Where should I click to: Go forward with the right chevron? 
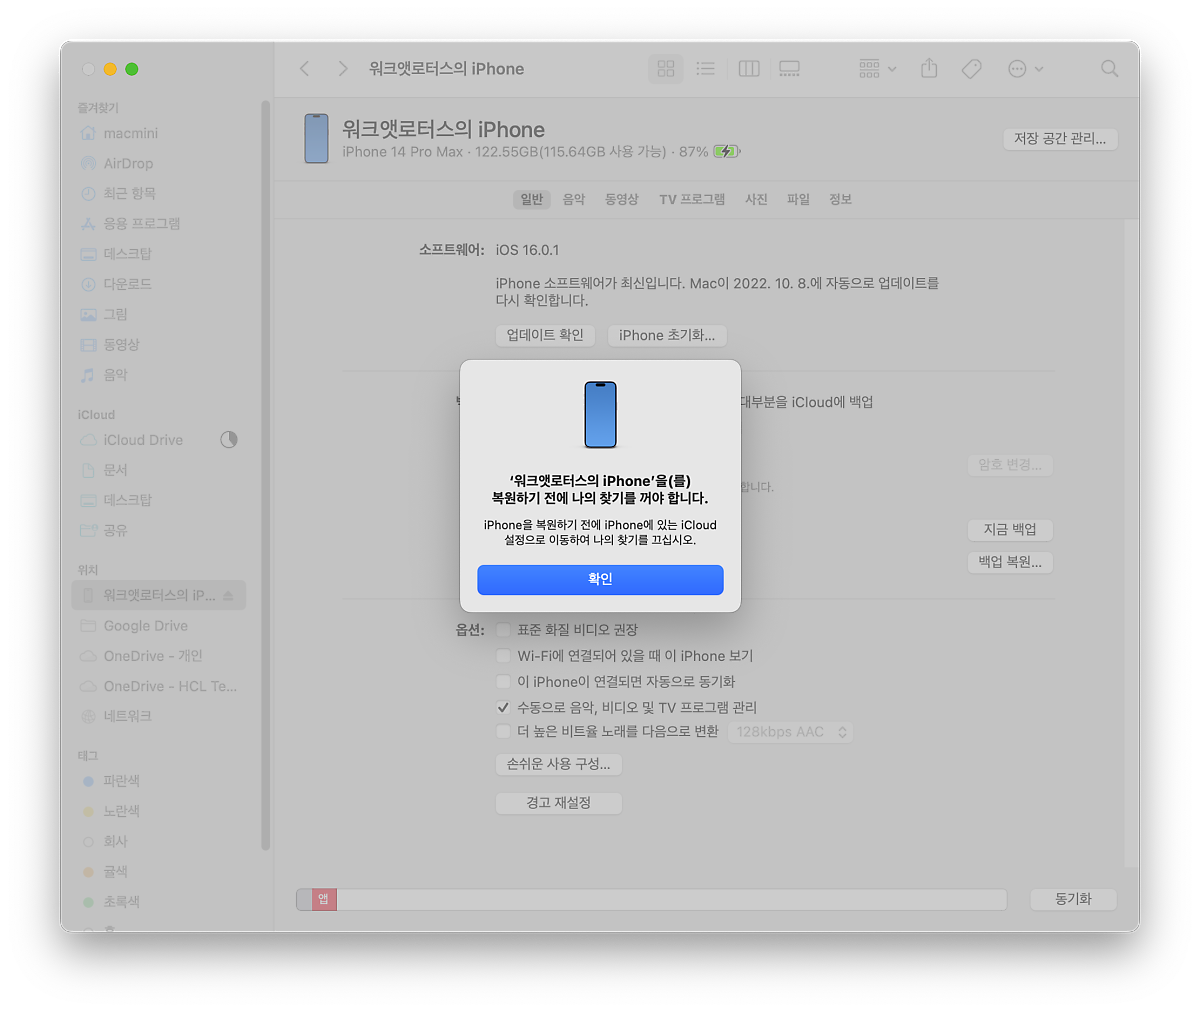(343, 68)
